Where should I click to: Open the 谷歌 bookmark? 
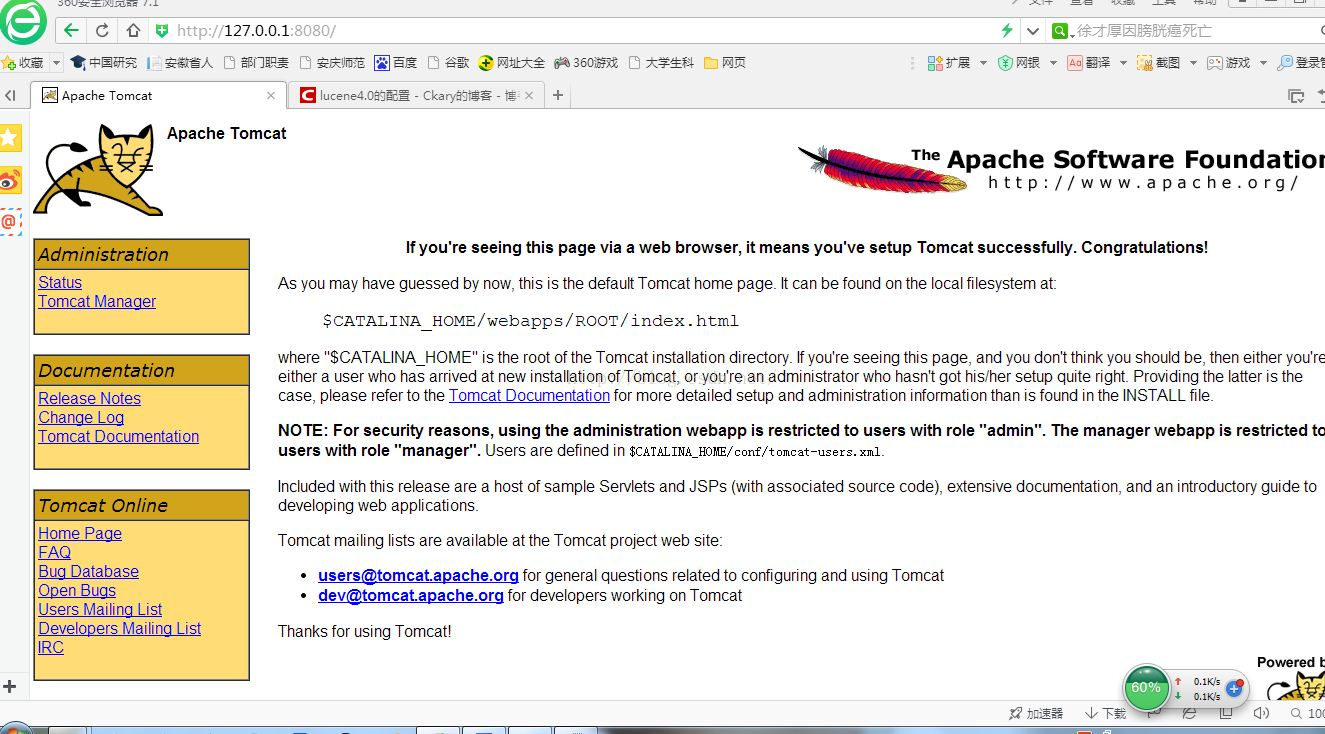448,62
